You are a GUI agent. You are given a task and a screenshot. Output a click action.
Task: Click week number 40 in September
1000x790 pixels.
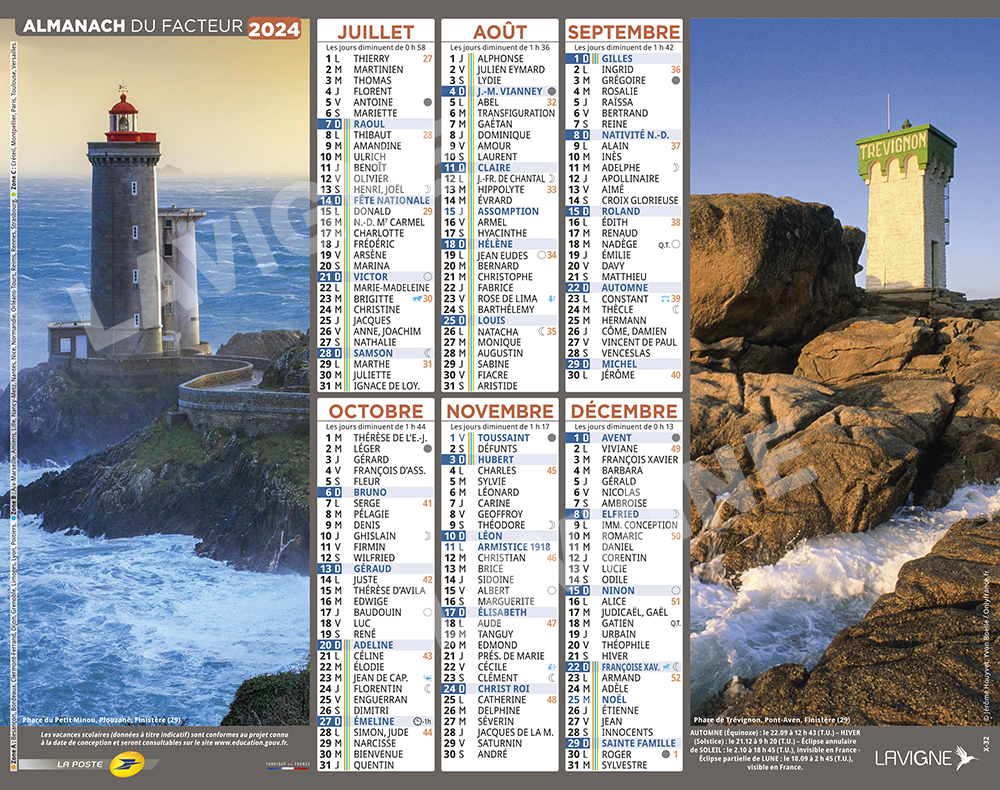675,375
